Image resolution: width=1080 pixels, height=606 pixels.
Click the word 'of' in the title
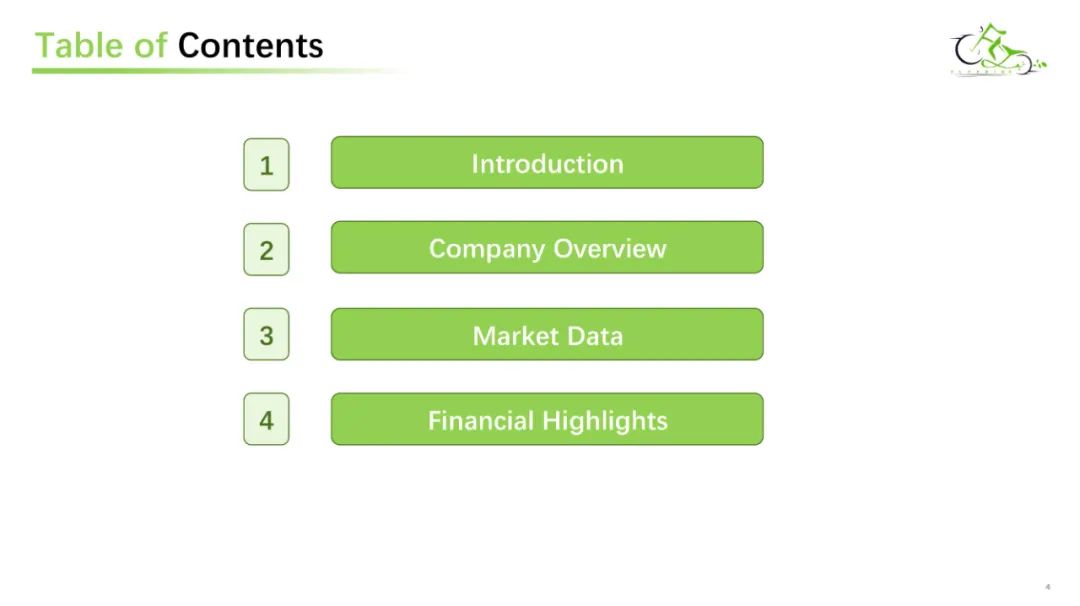pos(150,45)
